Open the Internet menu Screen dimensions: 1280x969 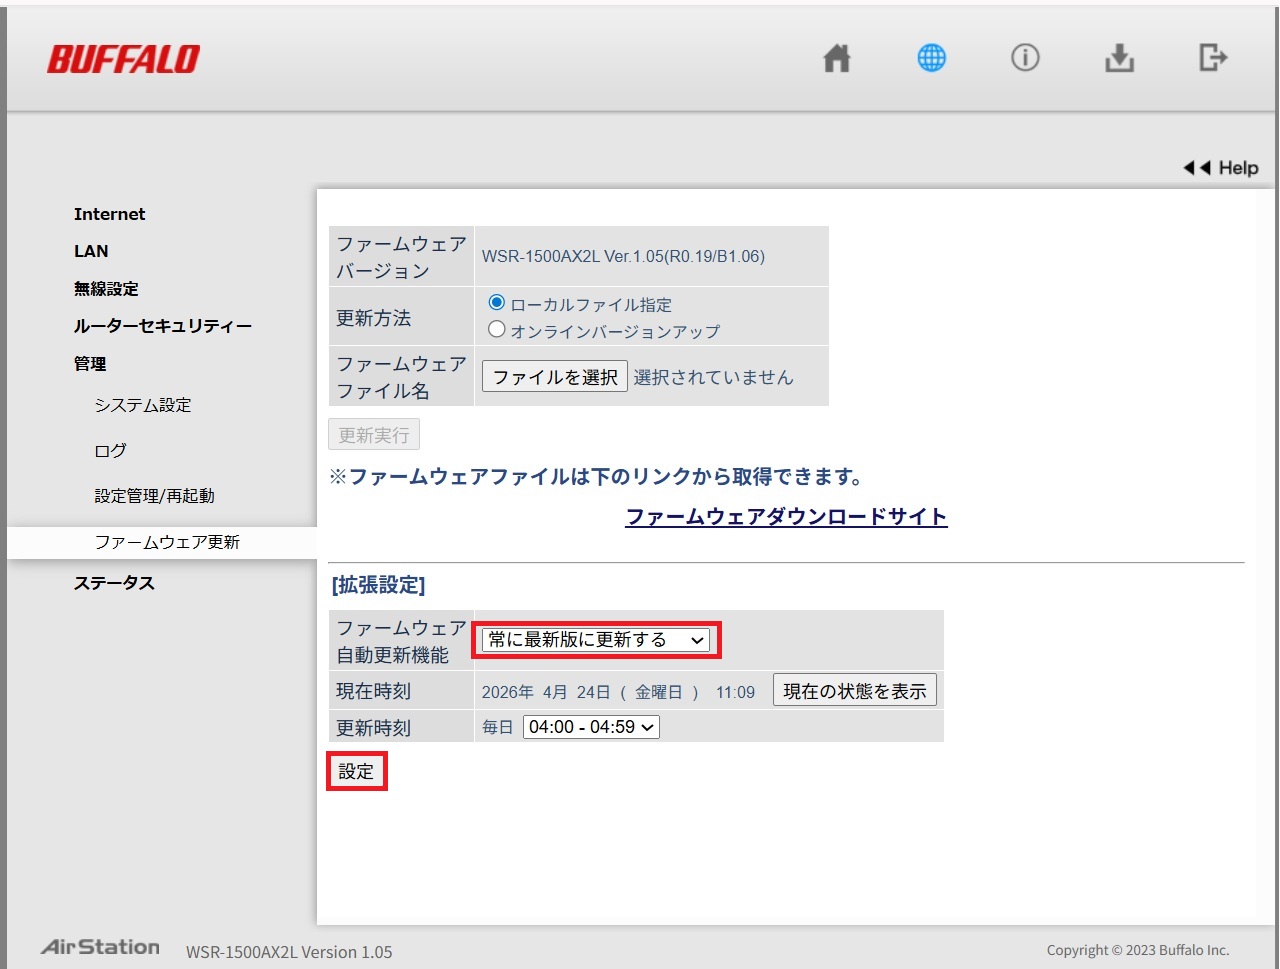point(109,214)
